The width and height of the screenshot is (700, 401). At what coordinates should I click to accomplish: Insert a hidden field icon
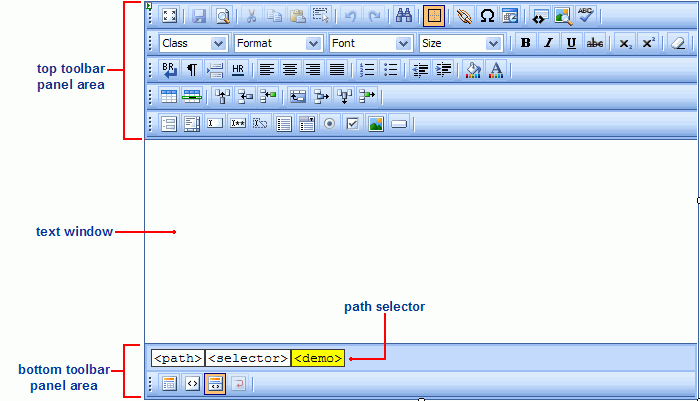tap(261, 124)
